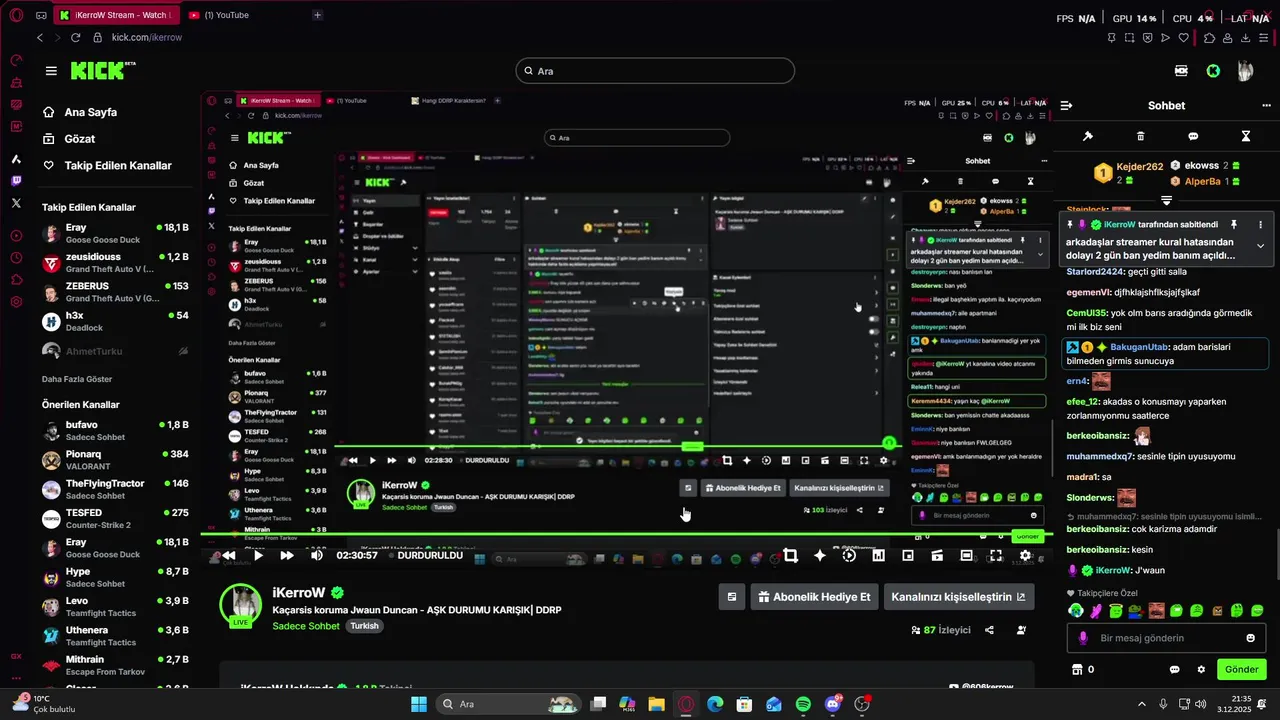The image size is (1280, 720).
Task: Unpin the pinned iKerroW message
Action: [x=1234, y=225]
